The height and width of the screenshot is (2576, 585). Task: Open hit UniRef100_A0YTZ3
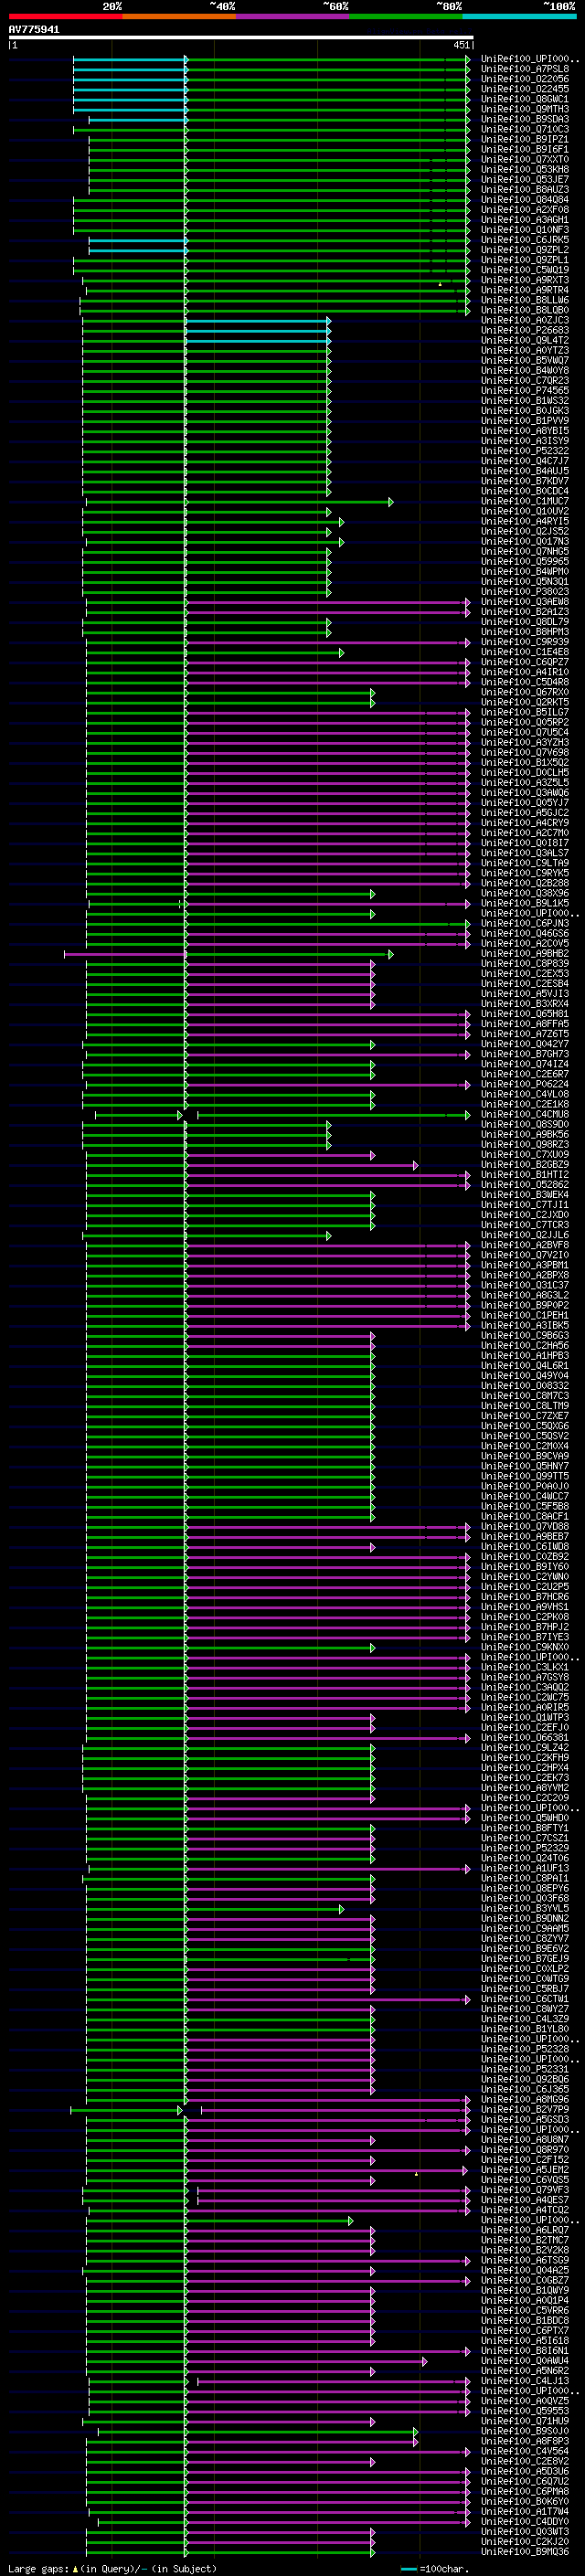click(x=525, y=350)
